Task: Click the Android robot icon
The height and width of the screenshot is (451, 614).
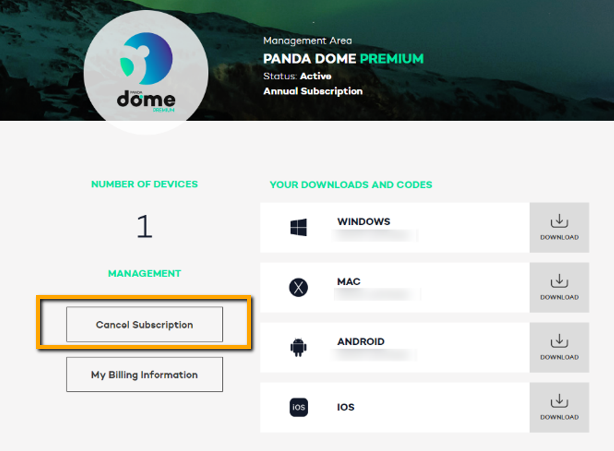Action: [298, 348]
